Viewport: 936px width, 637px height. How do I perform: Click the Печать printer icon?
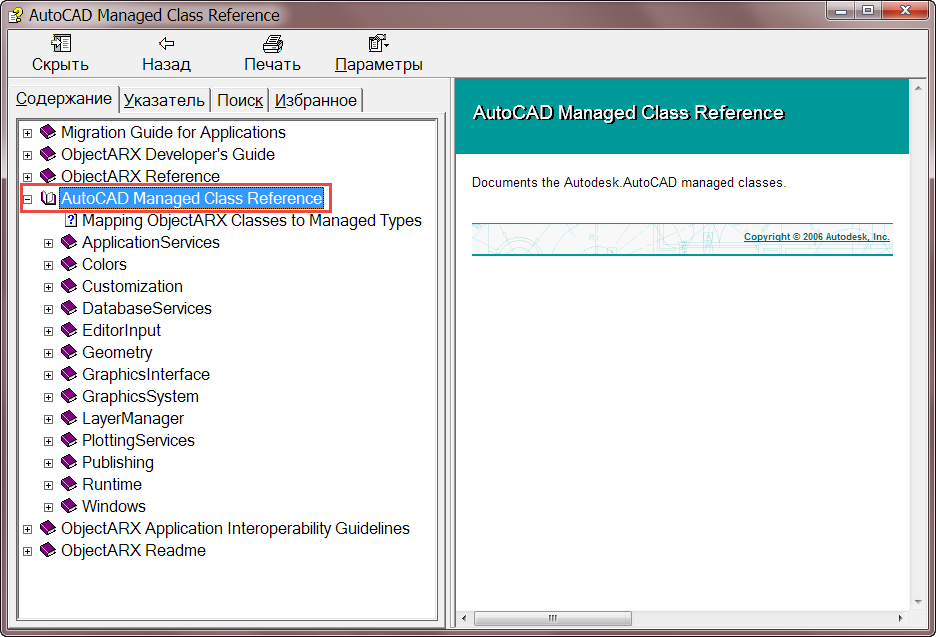pos(273,44)
